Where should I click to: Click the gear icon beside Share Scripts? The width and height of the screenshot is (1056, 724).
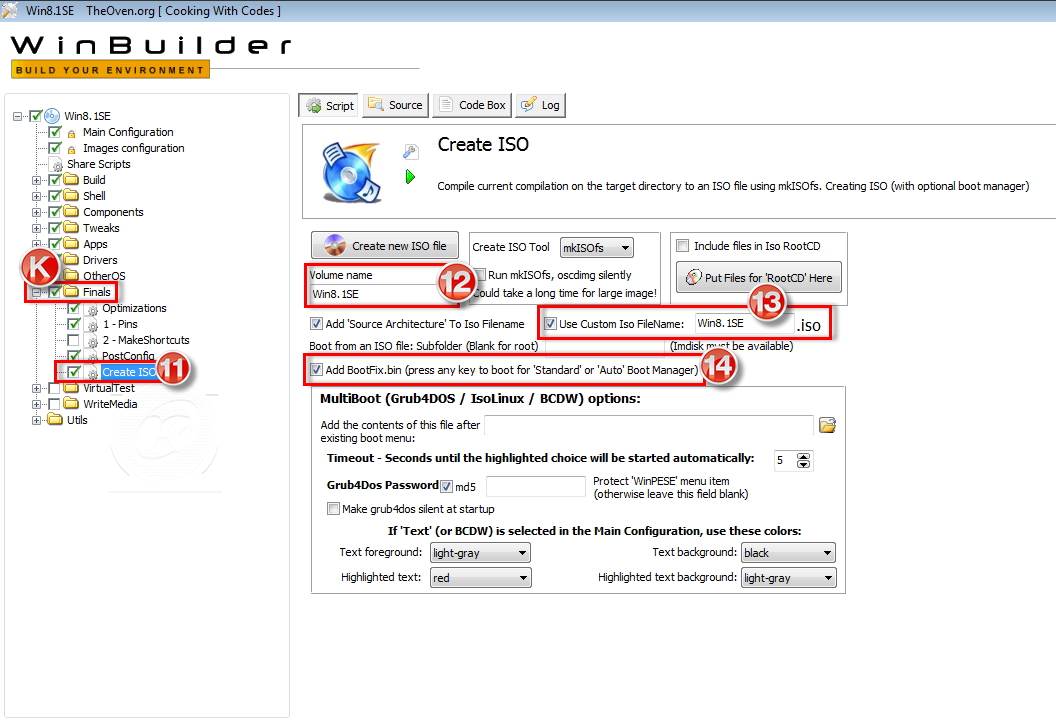pyautogui.click(x=58, y=165)
